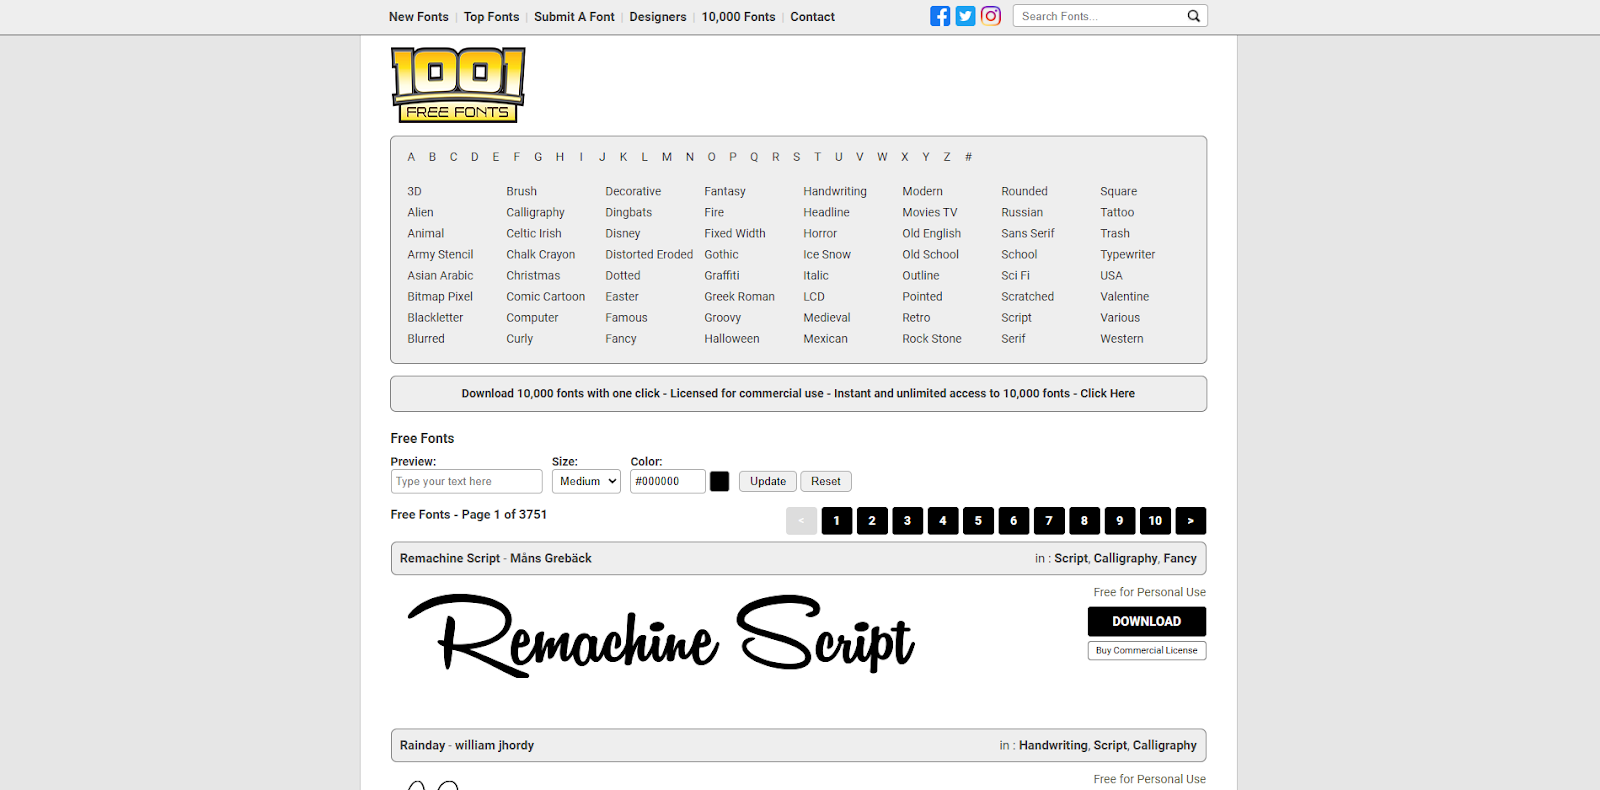Screen dimensions: 1600x790
Task: Filter fonts by letter M
Action: 667,157
